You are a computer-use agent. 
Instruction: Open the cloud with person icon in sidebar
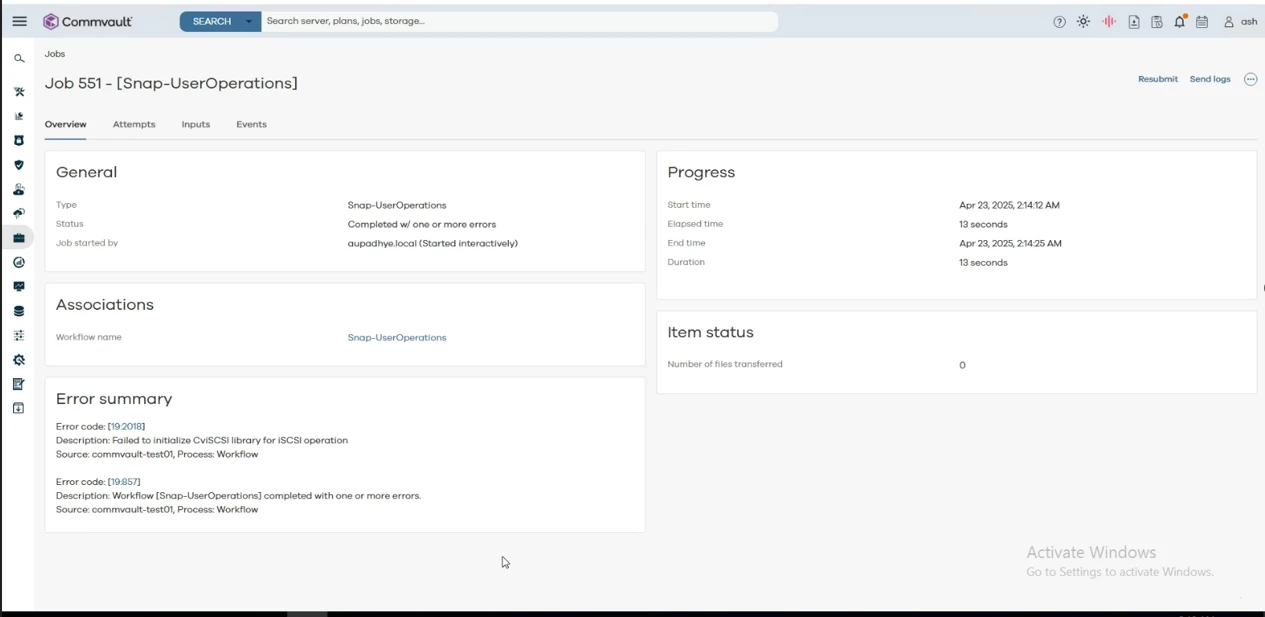click(x=19, y=189)
